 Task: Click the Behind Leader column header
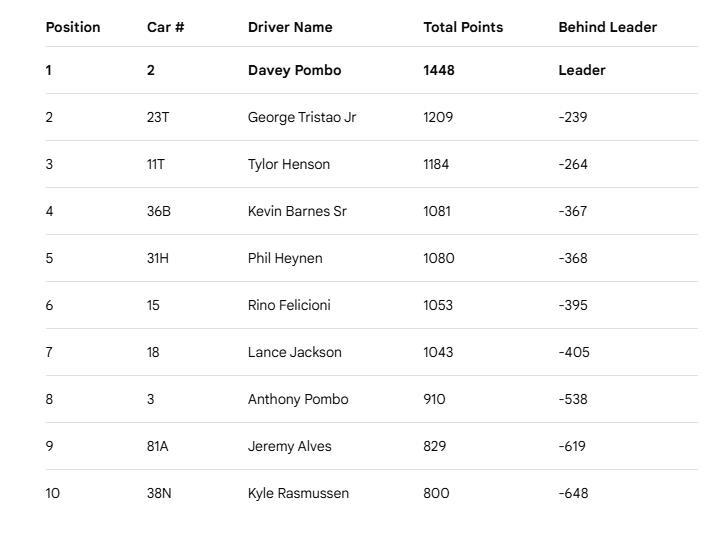pos(607,27)
